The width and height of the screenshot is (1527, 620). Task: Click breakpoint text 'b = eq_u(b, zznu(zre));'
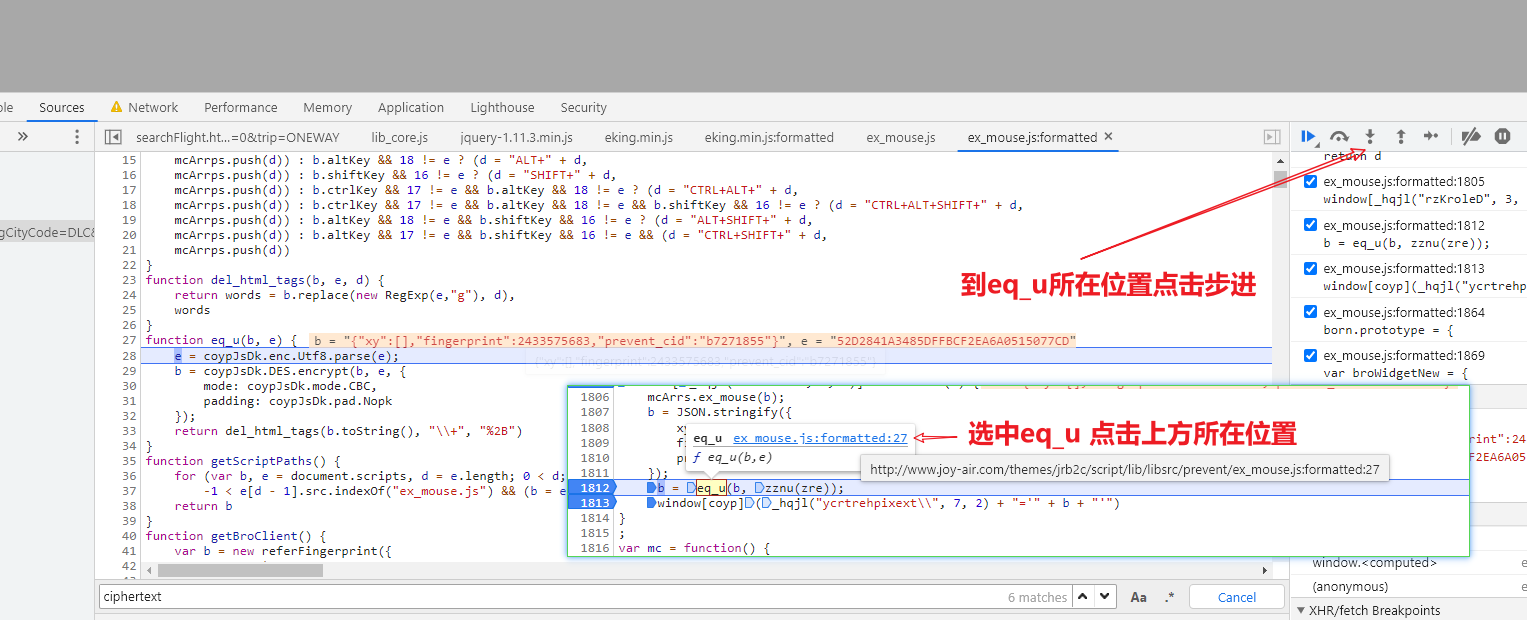(1406, 242)
